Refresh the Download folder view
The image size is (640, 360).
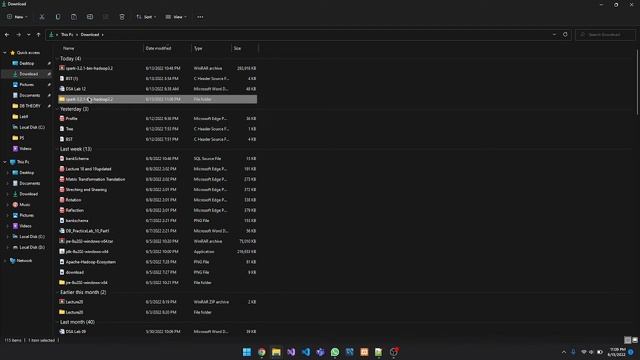[565, 35]
